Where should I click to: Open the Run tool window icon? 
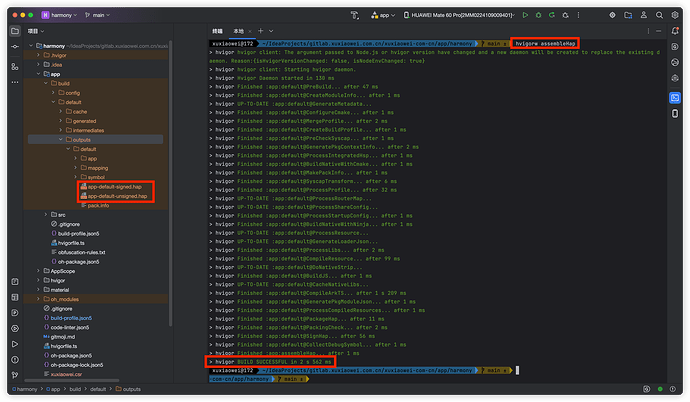coord(15,344)
